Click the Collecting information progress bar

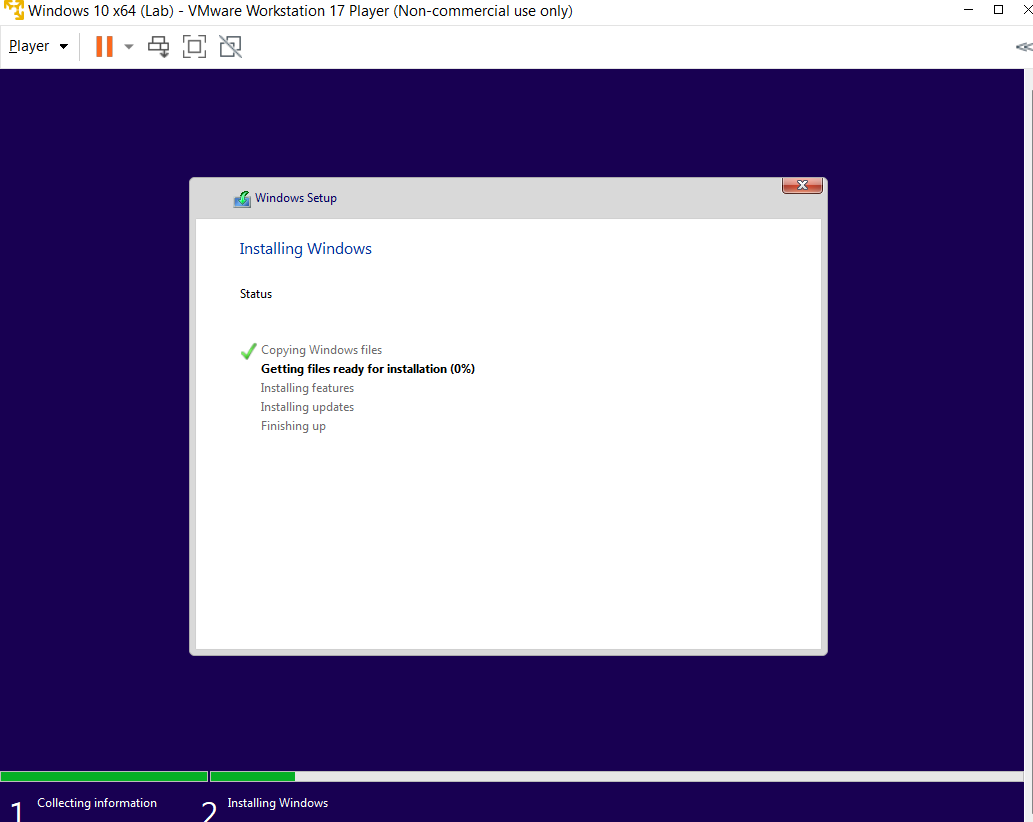(x=104, y=777)
